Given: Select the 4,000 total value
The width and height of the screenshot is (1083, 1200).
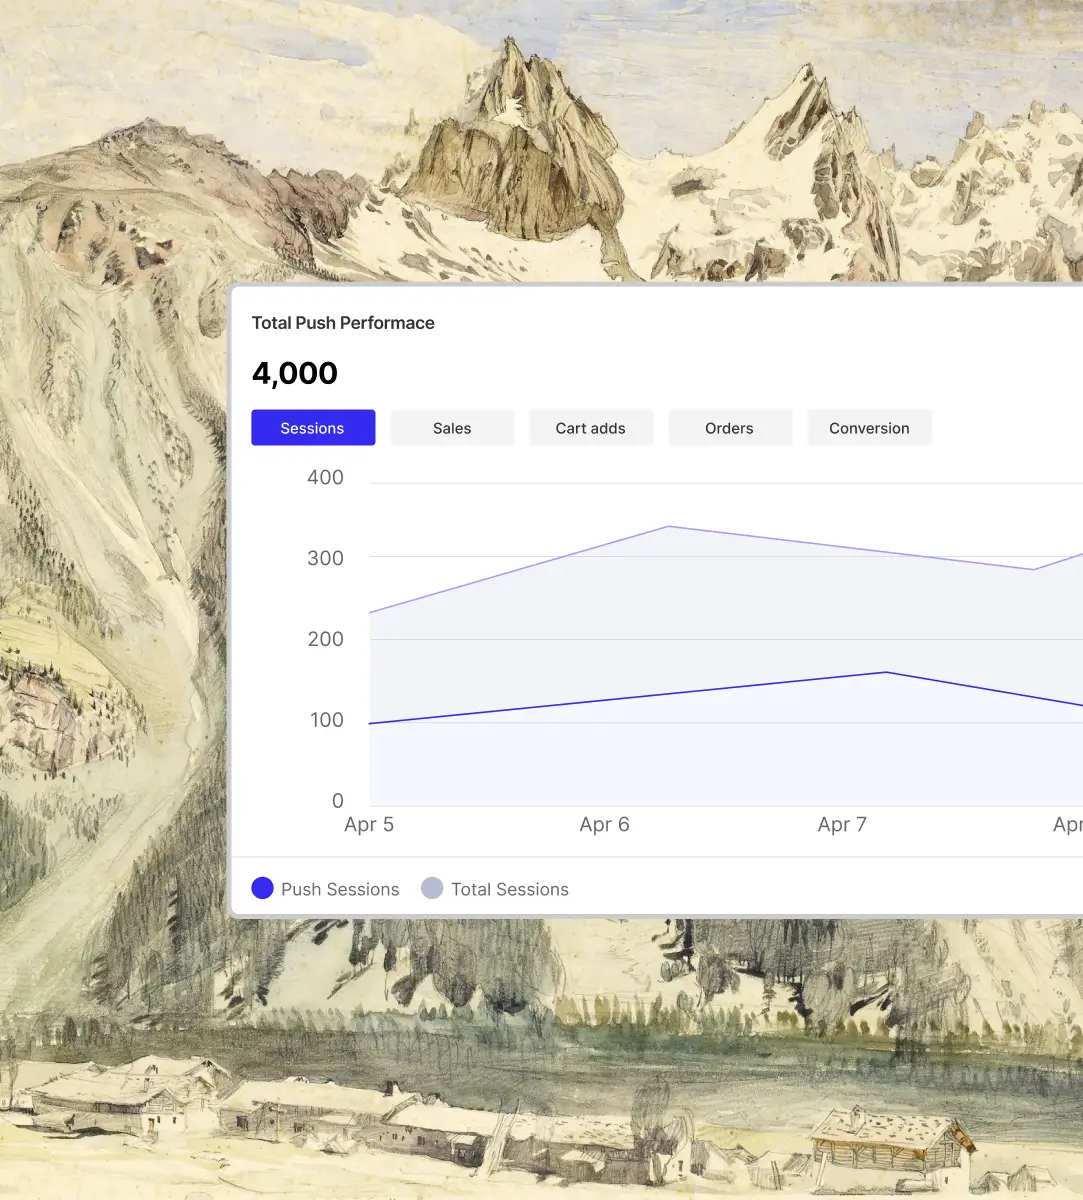Looking at the screenshot, I should click(x=295, y=373).
